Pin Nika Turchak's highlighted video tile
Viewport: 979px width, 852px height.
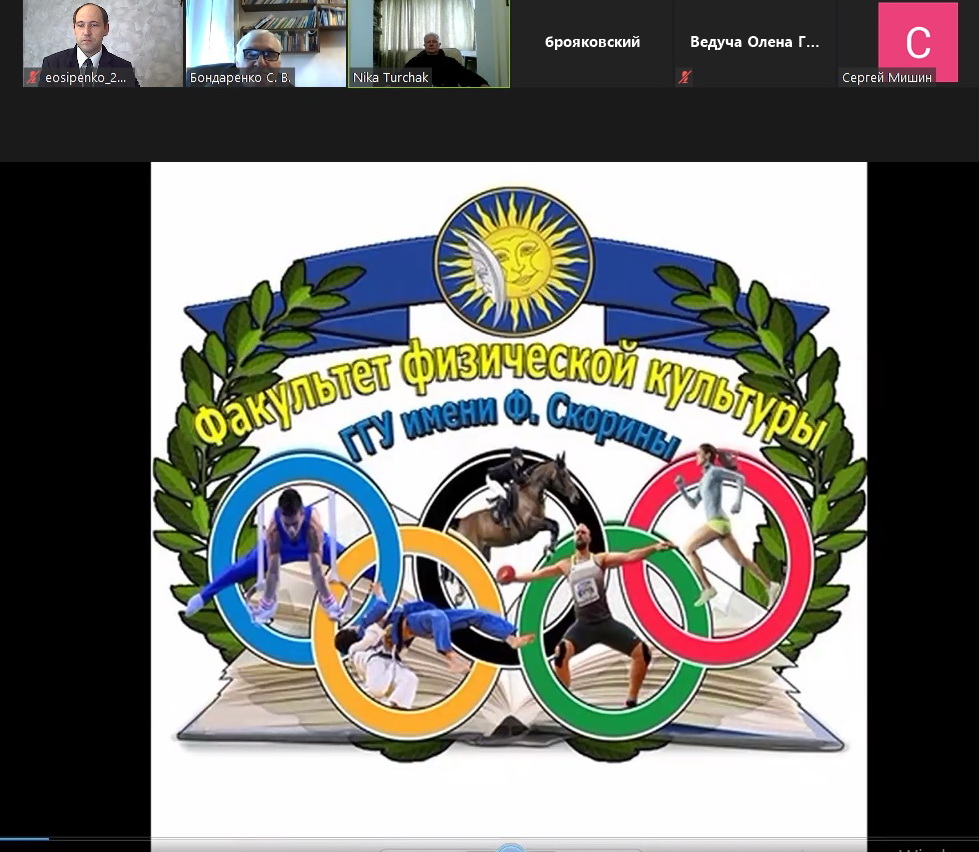click(x=429, y=40)
